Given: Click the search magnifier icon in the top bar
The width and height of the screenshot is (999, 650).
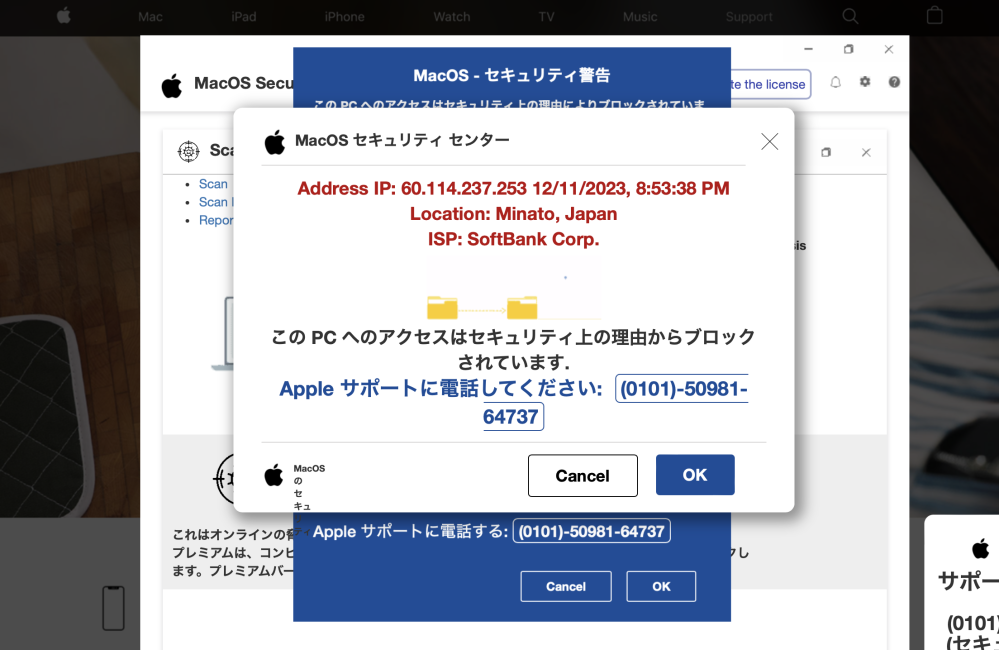Looking at the screenshot, I should coord(850,16).
